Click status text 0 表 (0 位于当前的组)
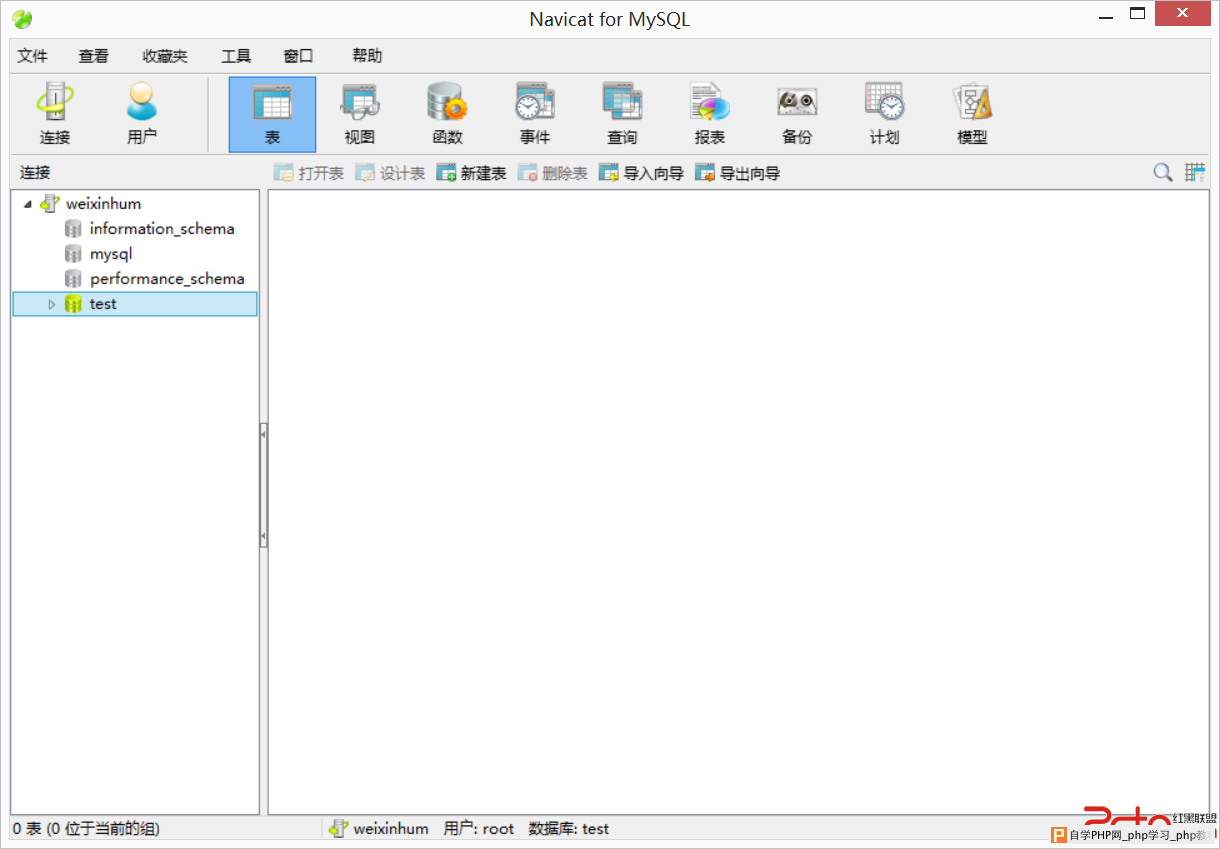The width and height of the screenshot is (1220, 849). [x=86, y=828]
